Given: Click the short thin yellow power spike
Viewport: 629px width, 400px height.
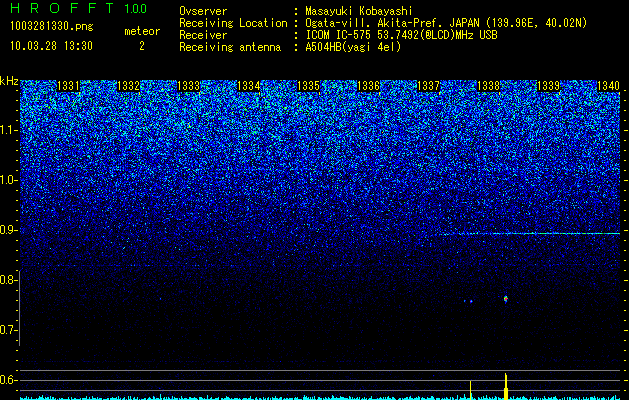Looking at the screenshot, I should (471, 390).
